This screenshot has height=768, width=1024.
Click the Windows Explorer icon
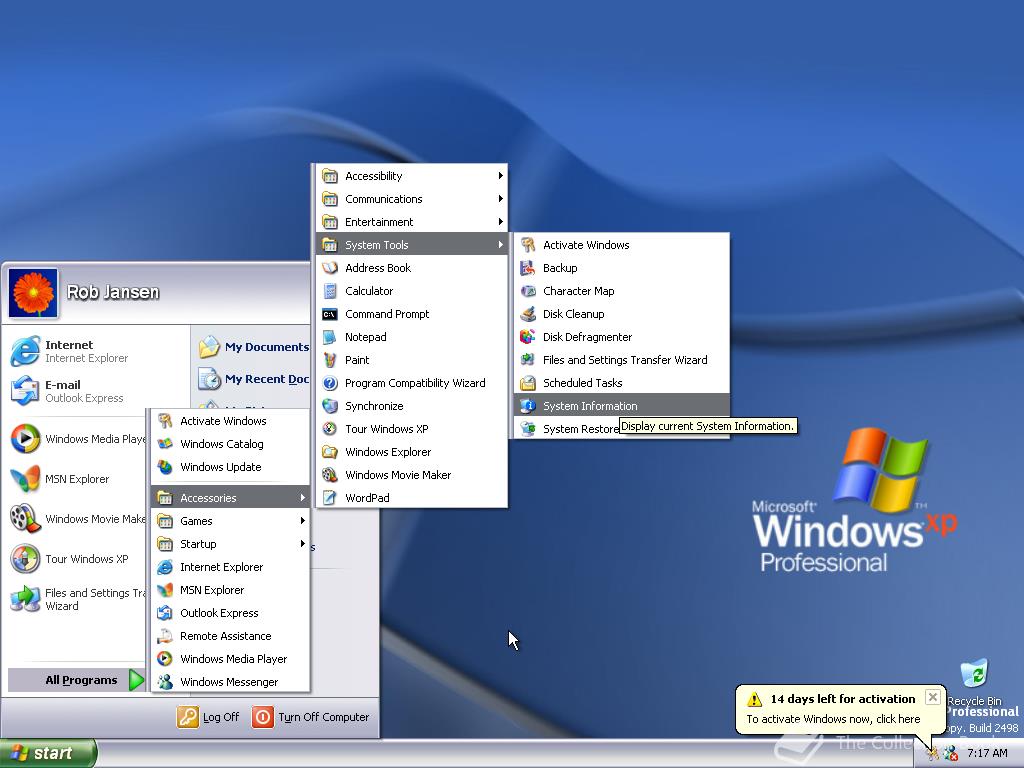(330, 452)
